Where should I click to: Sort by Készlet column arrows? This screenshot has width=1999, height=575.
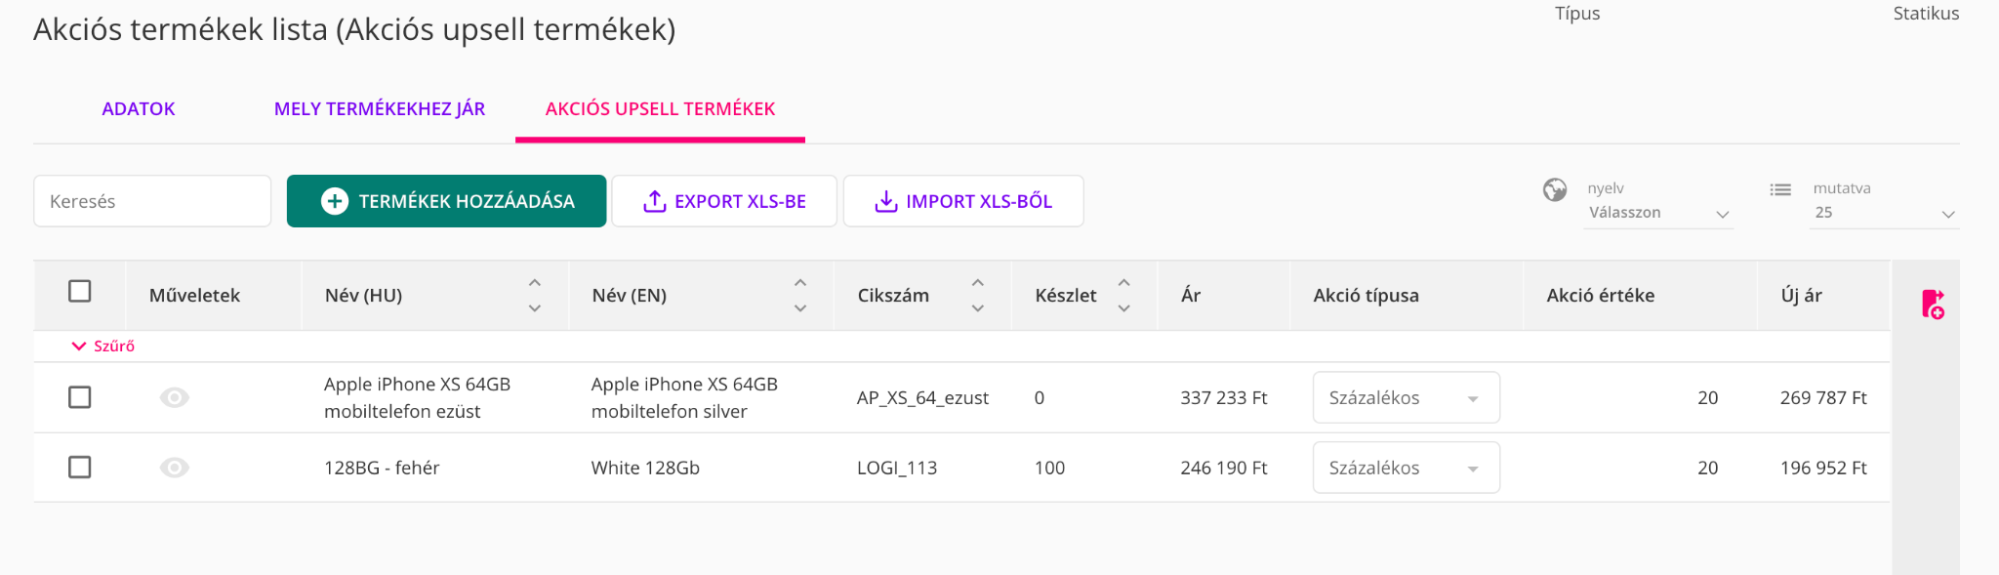pyautogui.click(x=1124, y=296)
